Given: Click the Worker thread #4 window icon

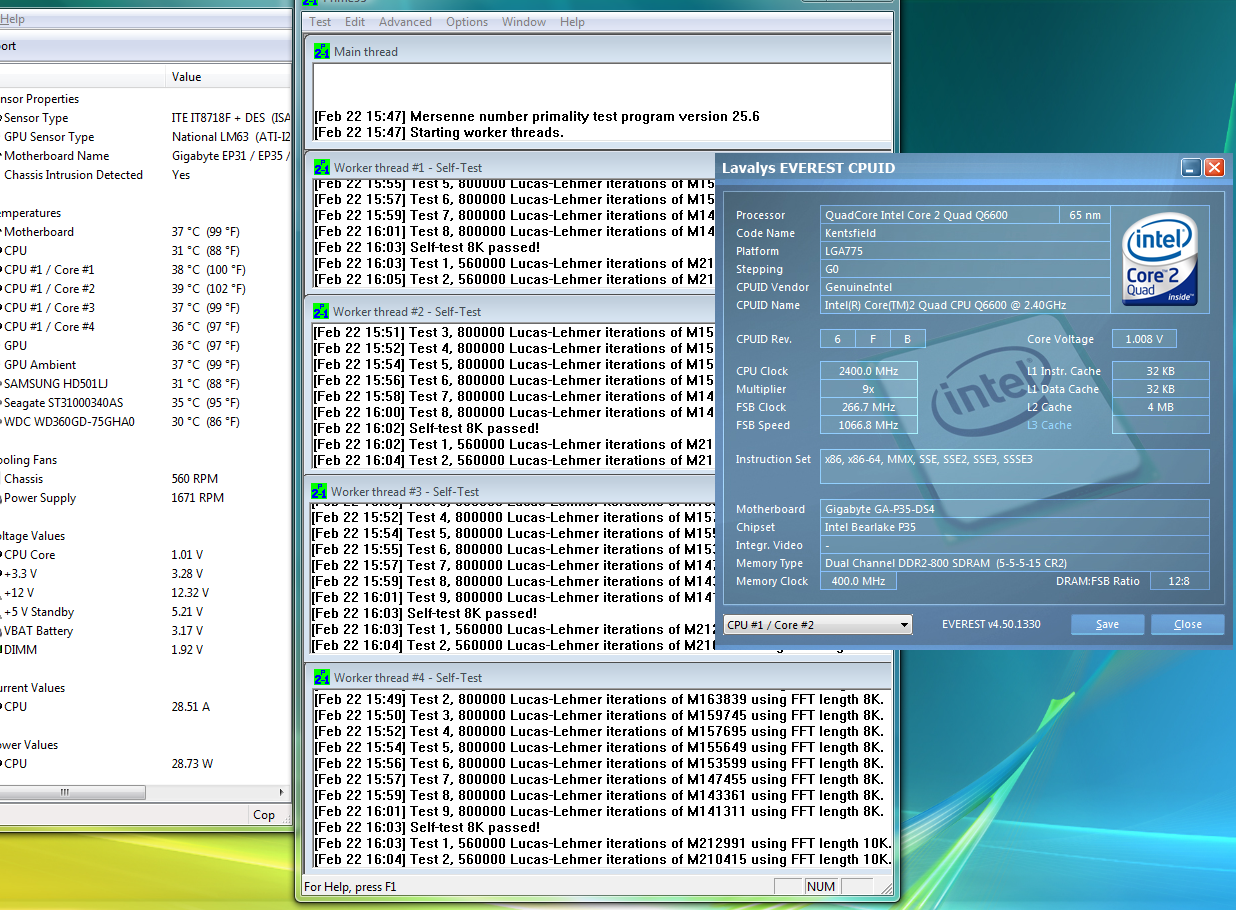Looking at the screenshot, I should 320,677.
